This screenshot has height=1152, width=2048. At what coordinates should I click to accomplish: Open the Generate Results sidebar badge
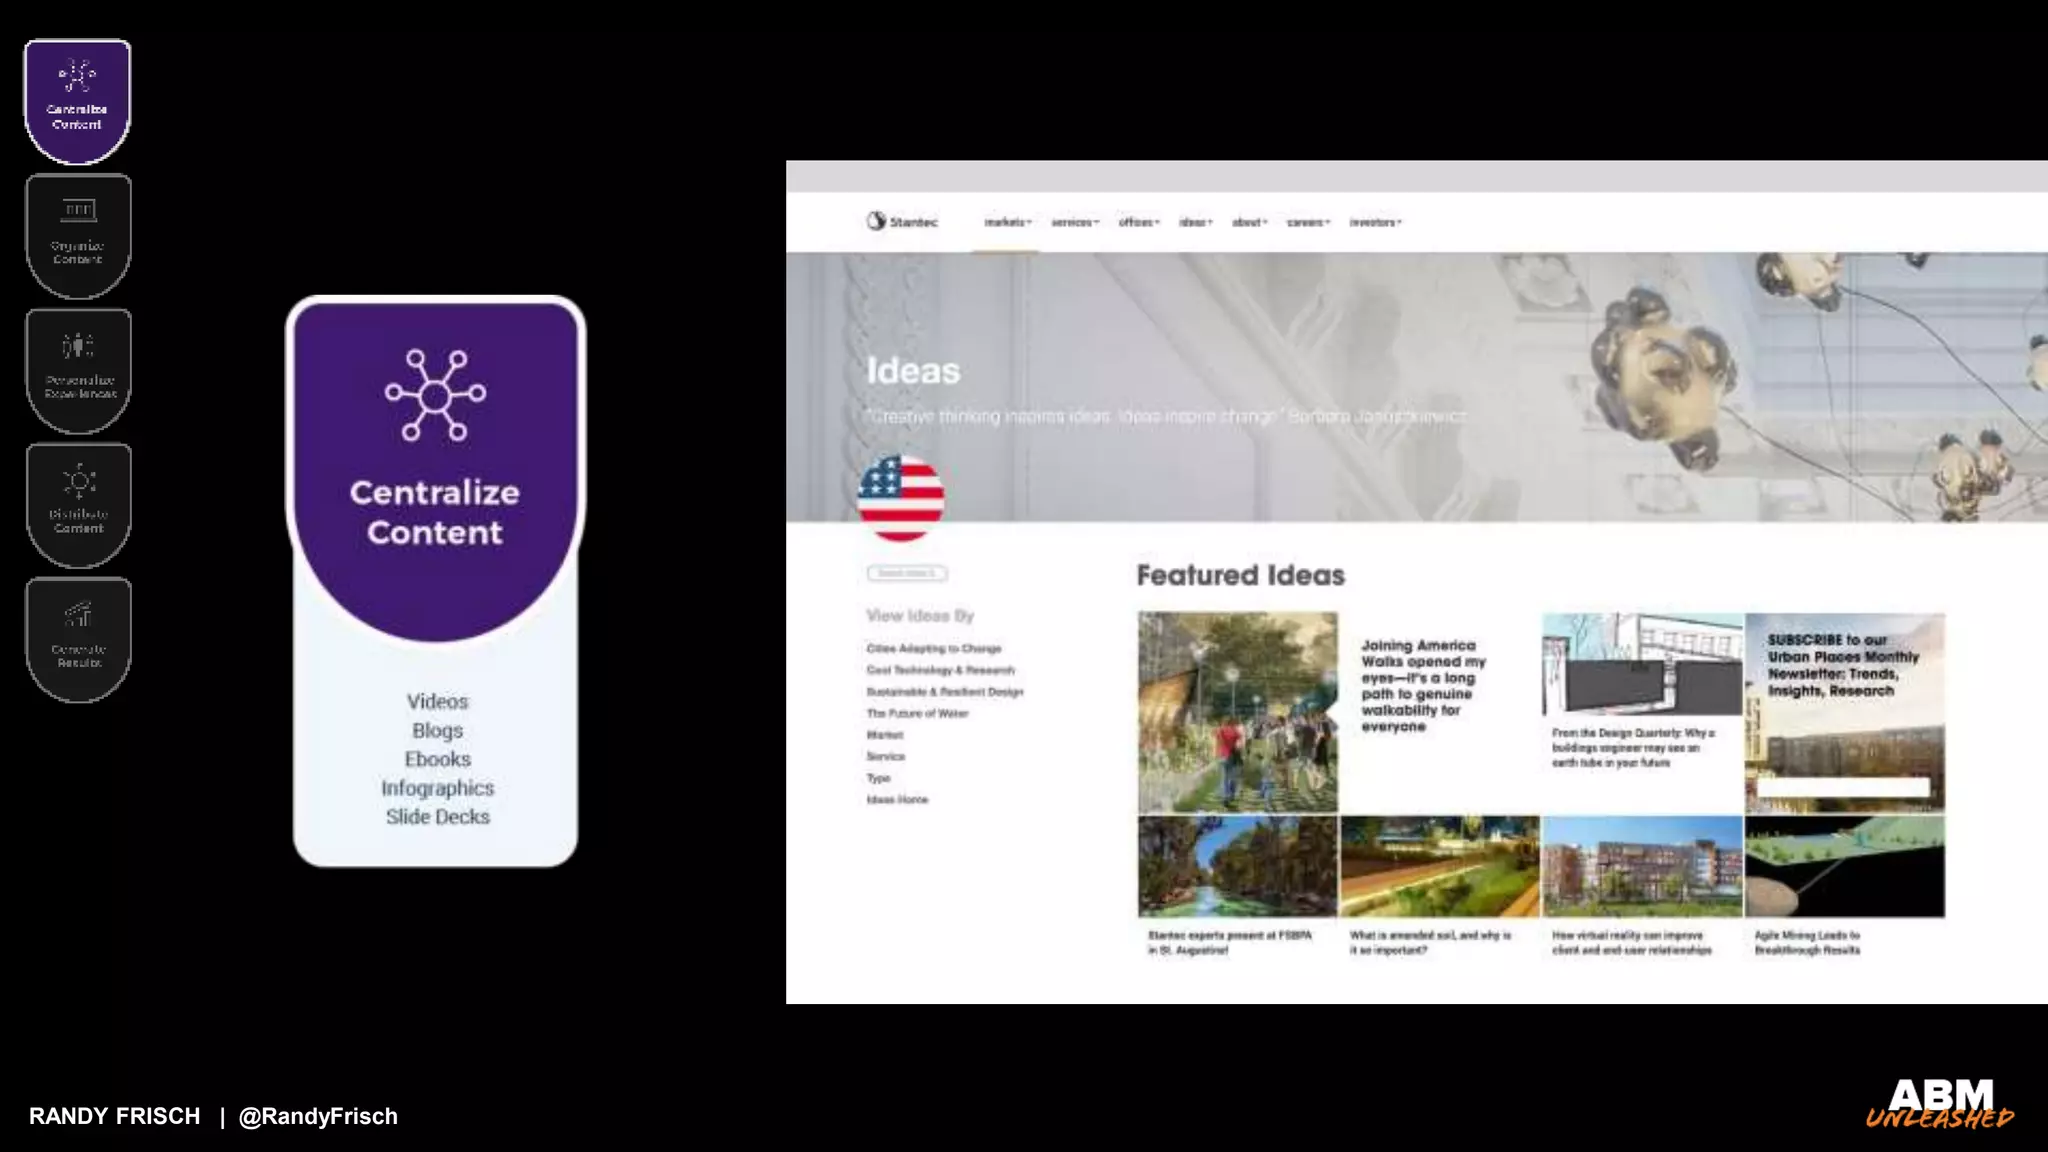[x=77, y=640]
